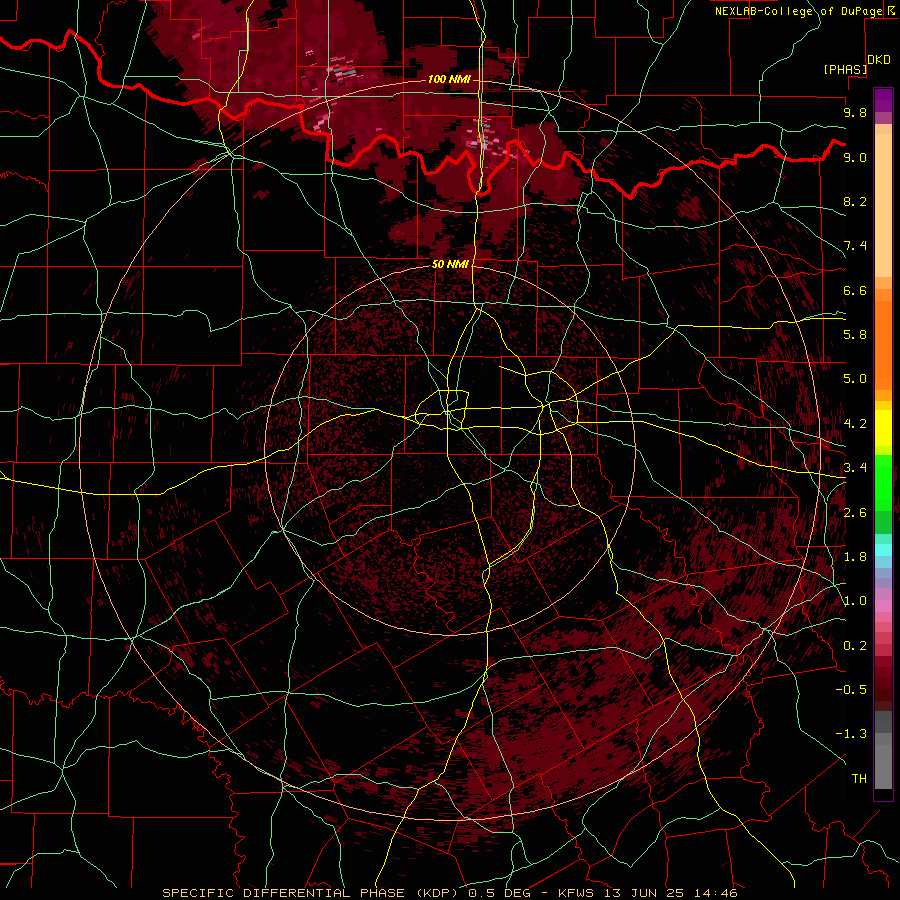The height and width of the screenshot is (900, 900).
Task: Click the 0.5 DEG elevation text in caption
Action: [x=498, y=893]
